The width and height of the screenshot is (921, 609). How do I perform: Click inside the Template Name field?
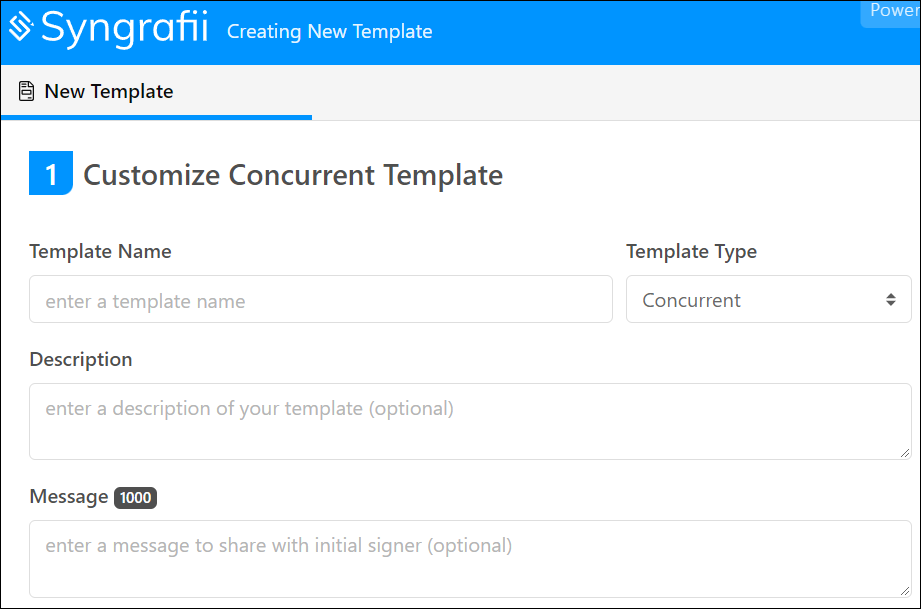(320, 299)
